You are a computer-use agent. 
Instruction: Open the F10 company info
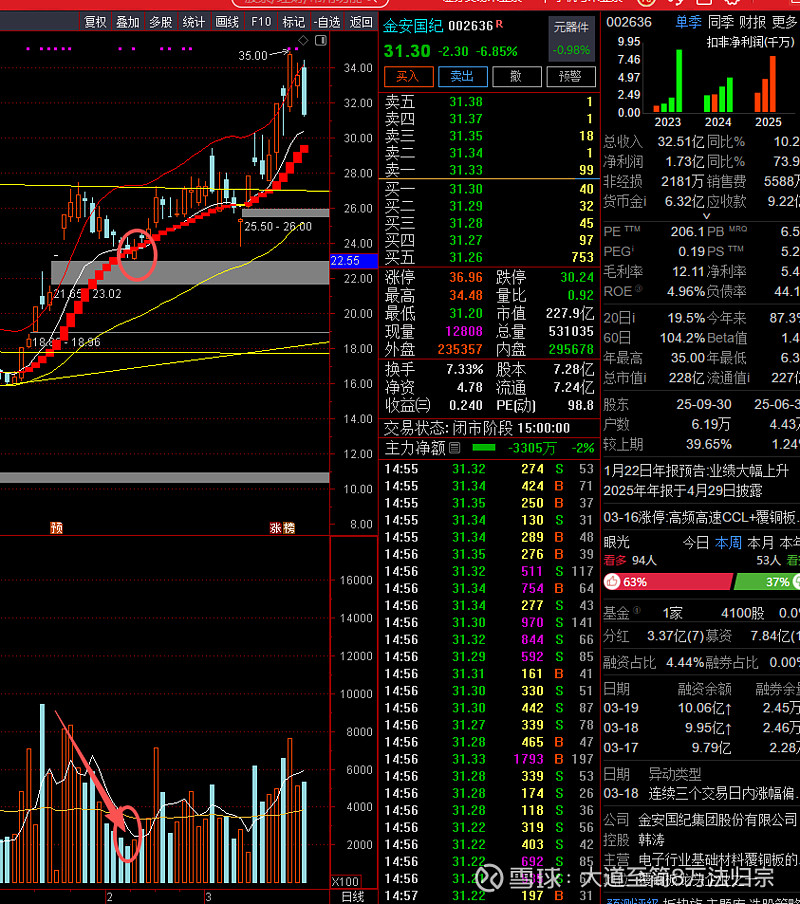(261, 22)
